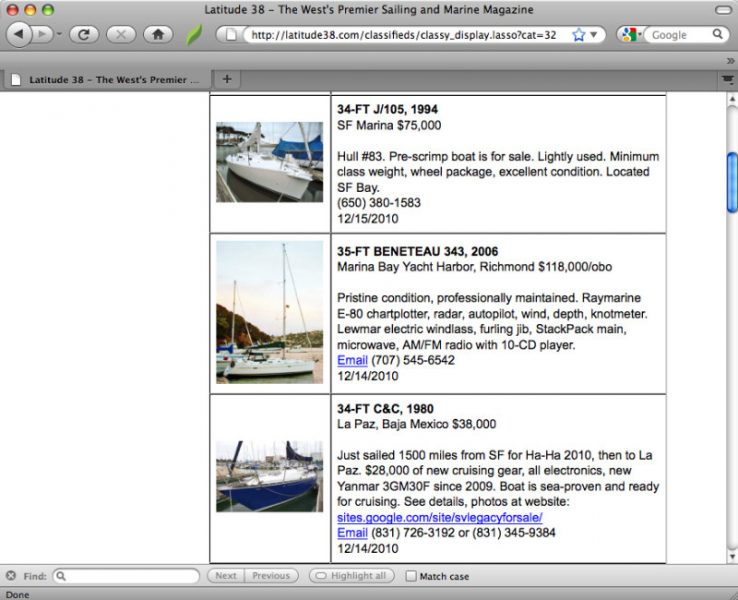Click the vertical scrollbar thumb
The height and width of the screenshot is (600, 738).
(x=732, y=183)
